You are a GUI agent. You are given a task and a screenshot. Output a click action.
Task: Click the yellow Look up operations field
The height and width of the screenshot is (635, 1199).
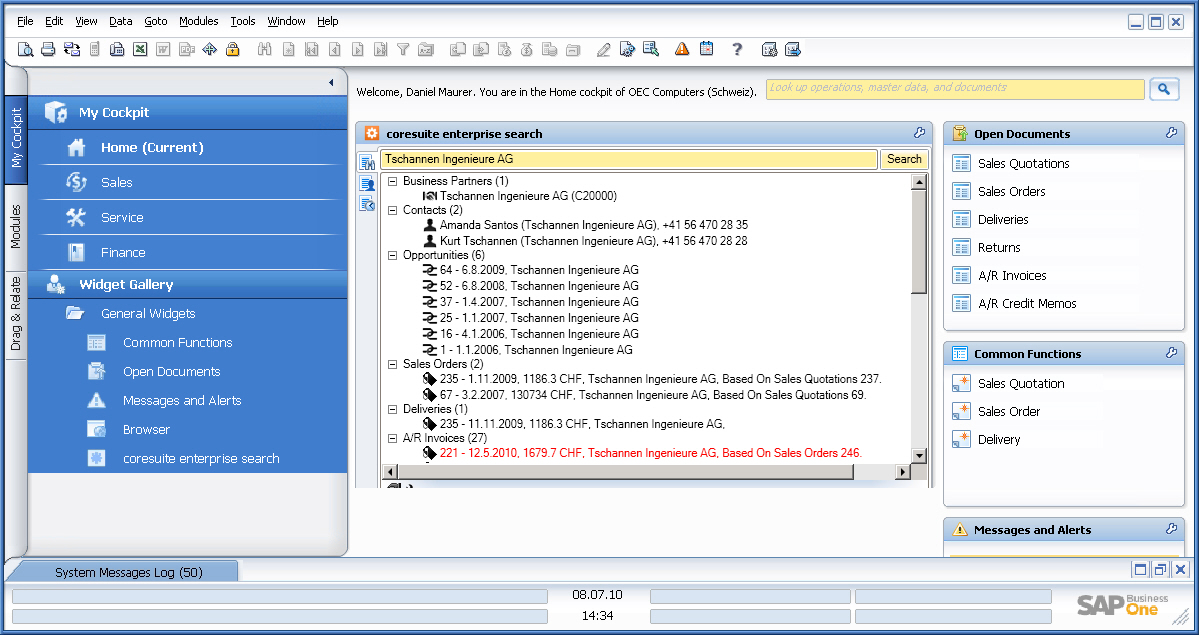pyautogui.click(x=955, y=89)
